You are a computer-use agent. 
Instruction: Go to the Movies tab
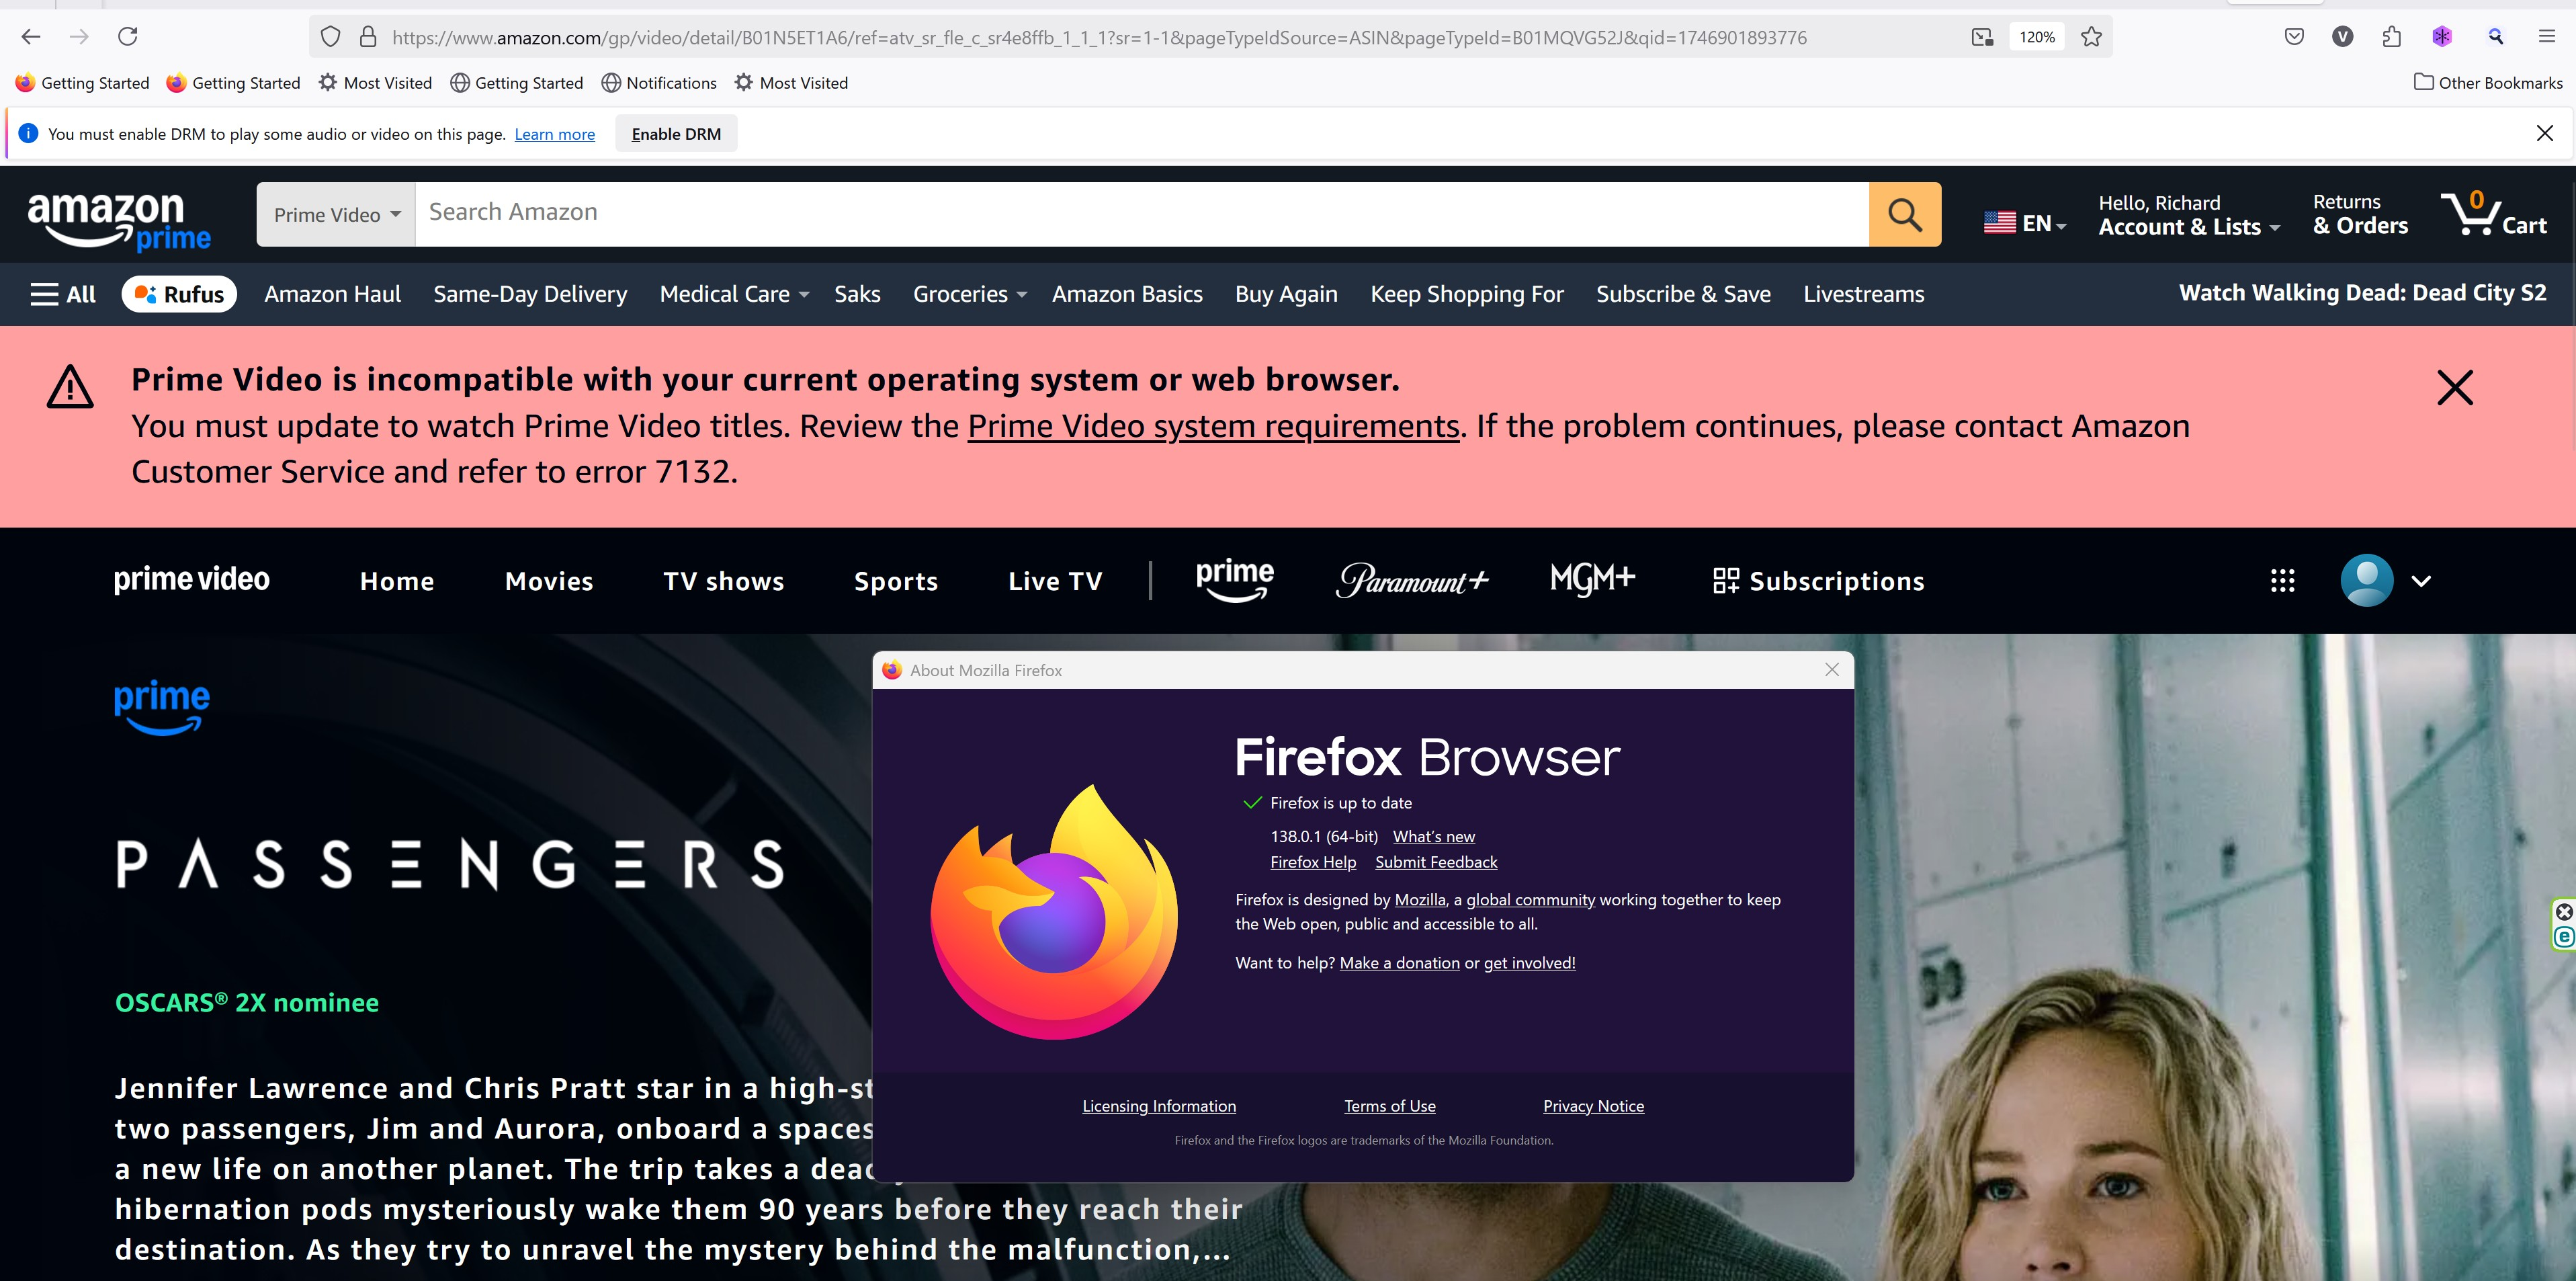pyautogui.click(x=549, y=581)
